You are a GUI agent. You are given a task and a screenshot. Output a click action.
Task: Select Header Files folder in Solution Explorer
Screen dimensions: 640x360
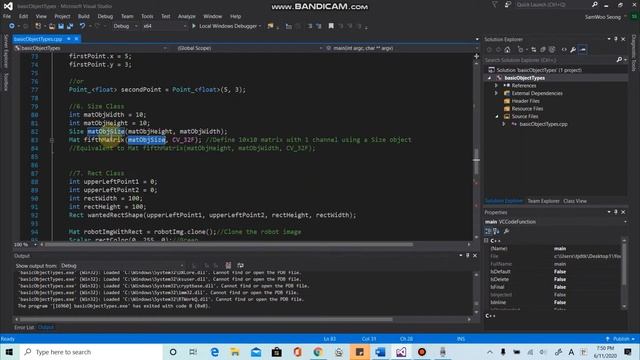(525, 101)
